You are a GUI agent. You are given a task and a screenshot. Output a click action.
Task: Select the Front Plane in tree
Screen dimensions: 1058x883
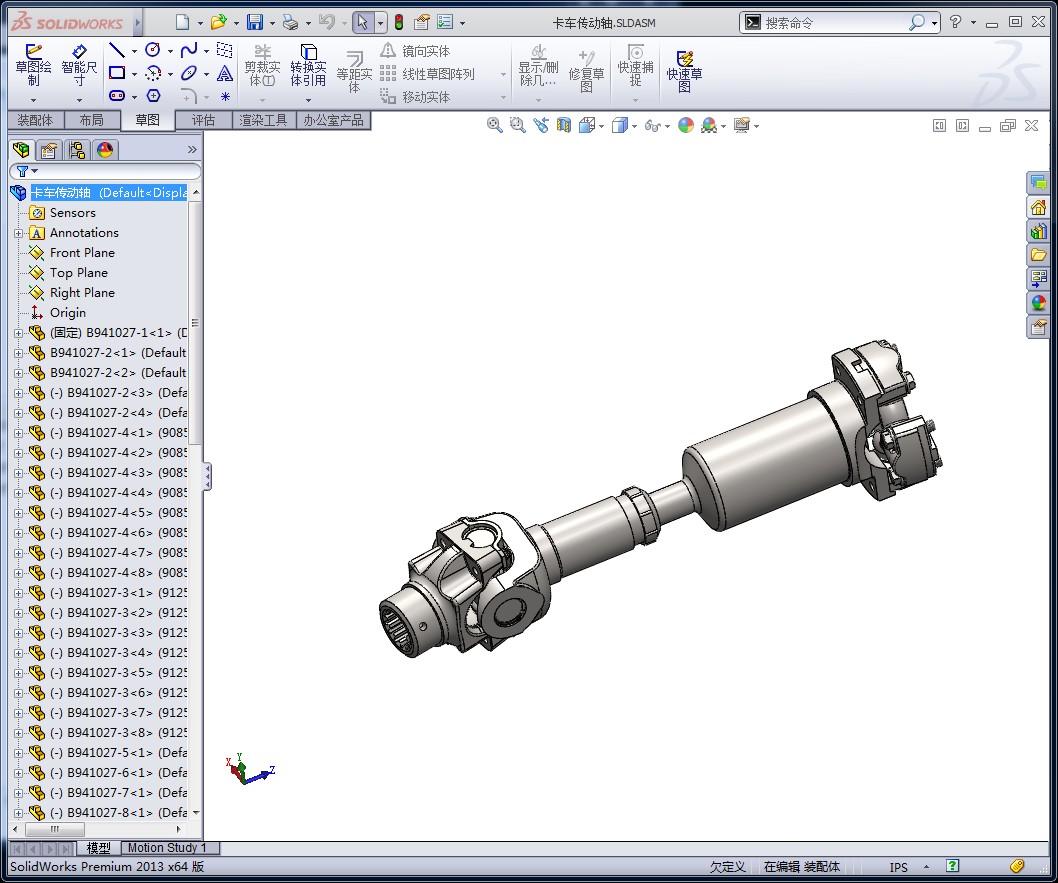tap(82, 253)
